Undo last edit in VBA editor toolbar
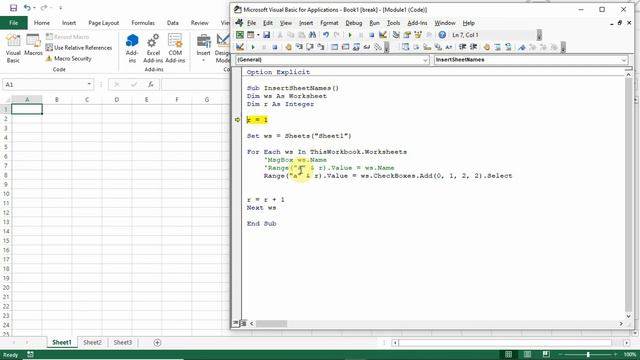The image size is (640, 360). pyautogui.click(x=326, y=35)
